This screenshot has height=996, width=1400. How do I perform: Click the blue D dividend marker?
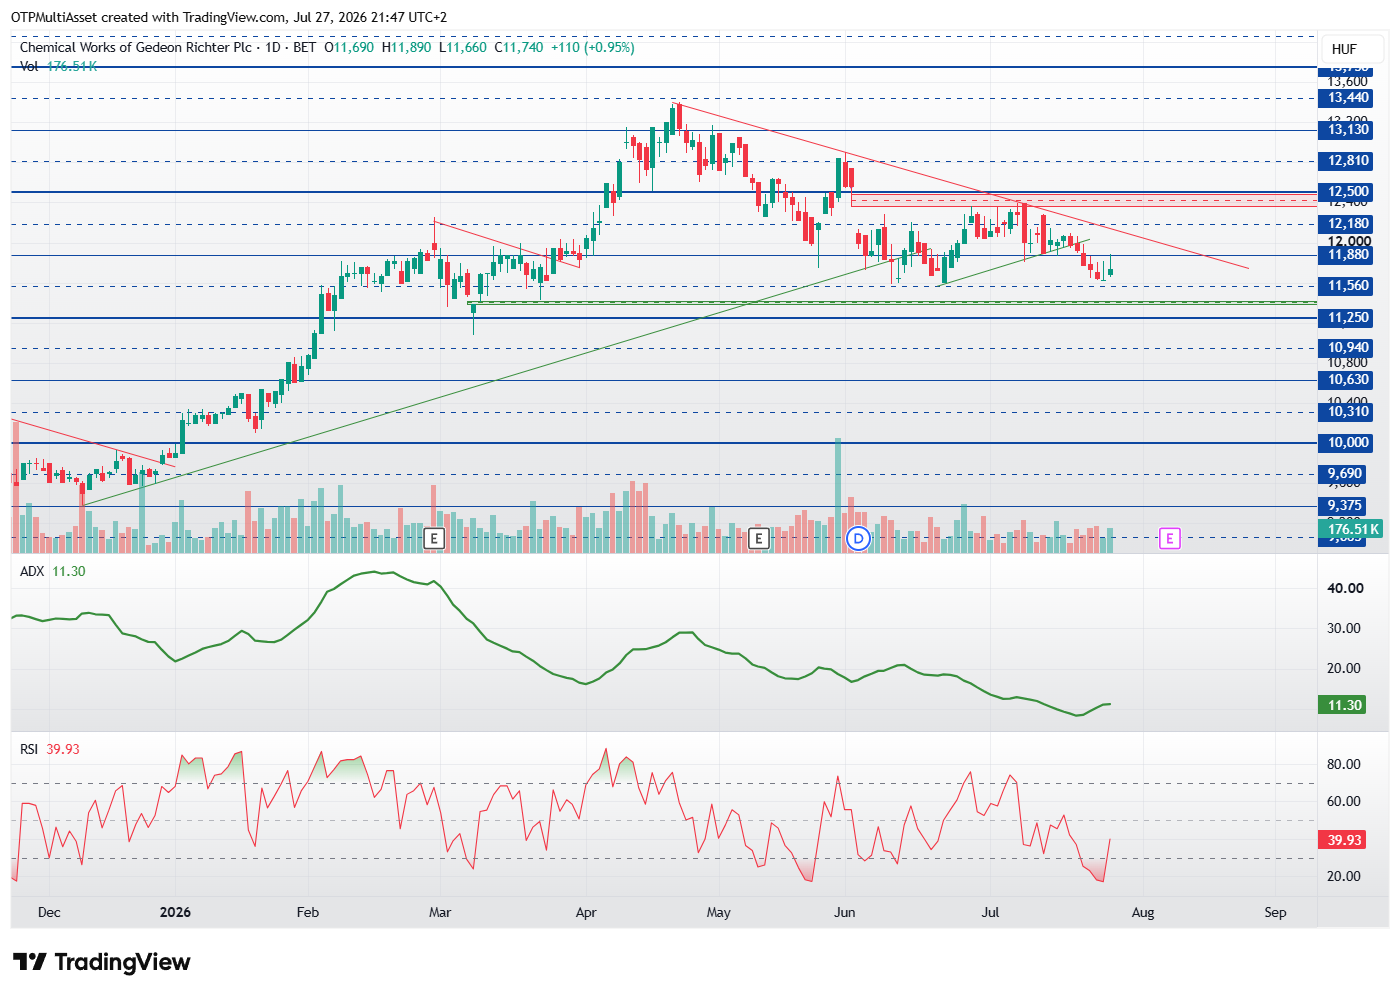[x=858, y=539]
